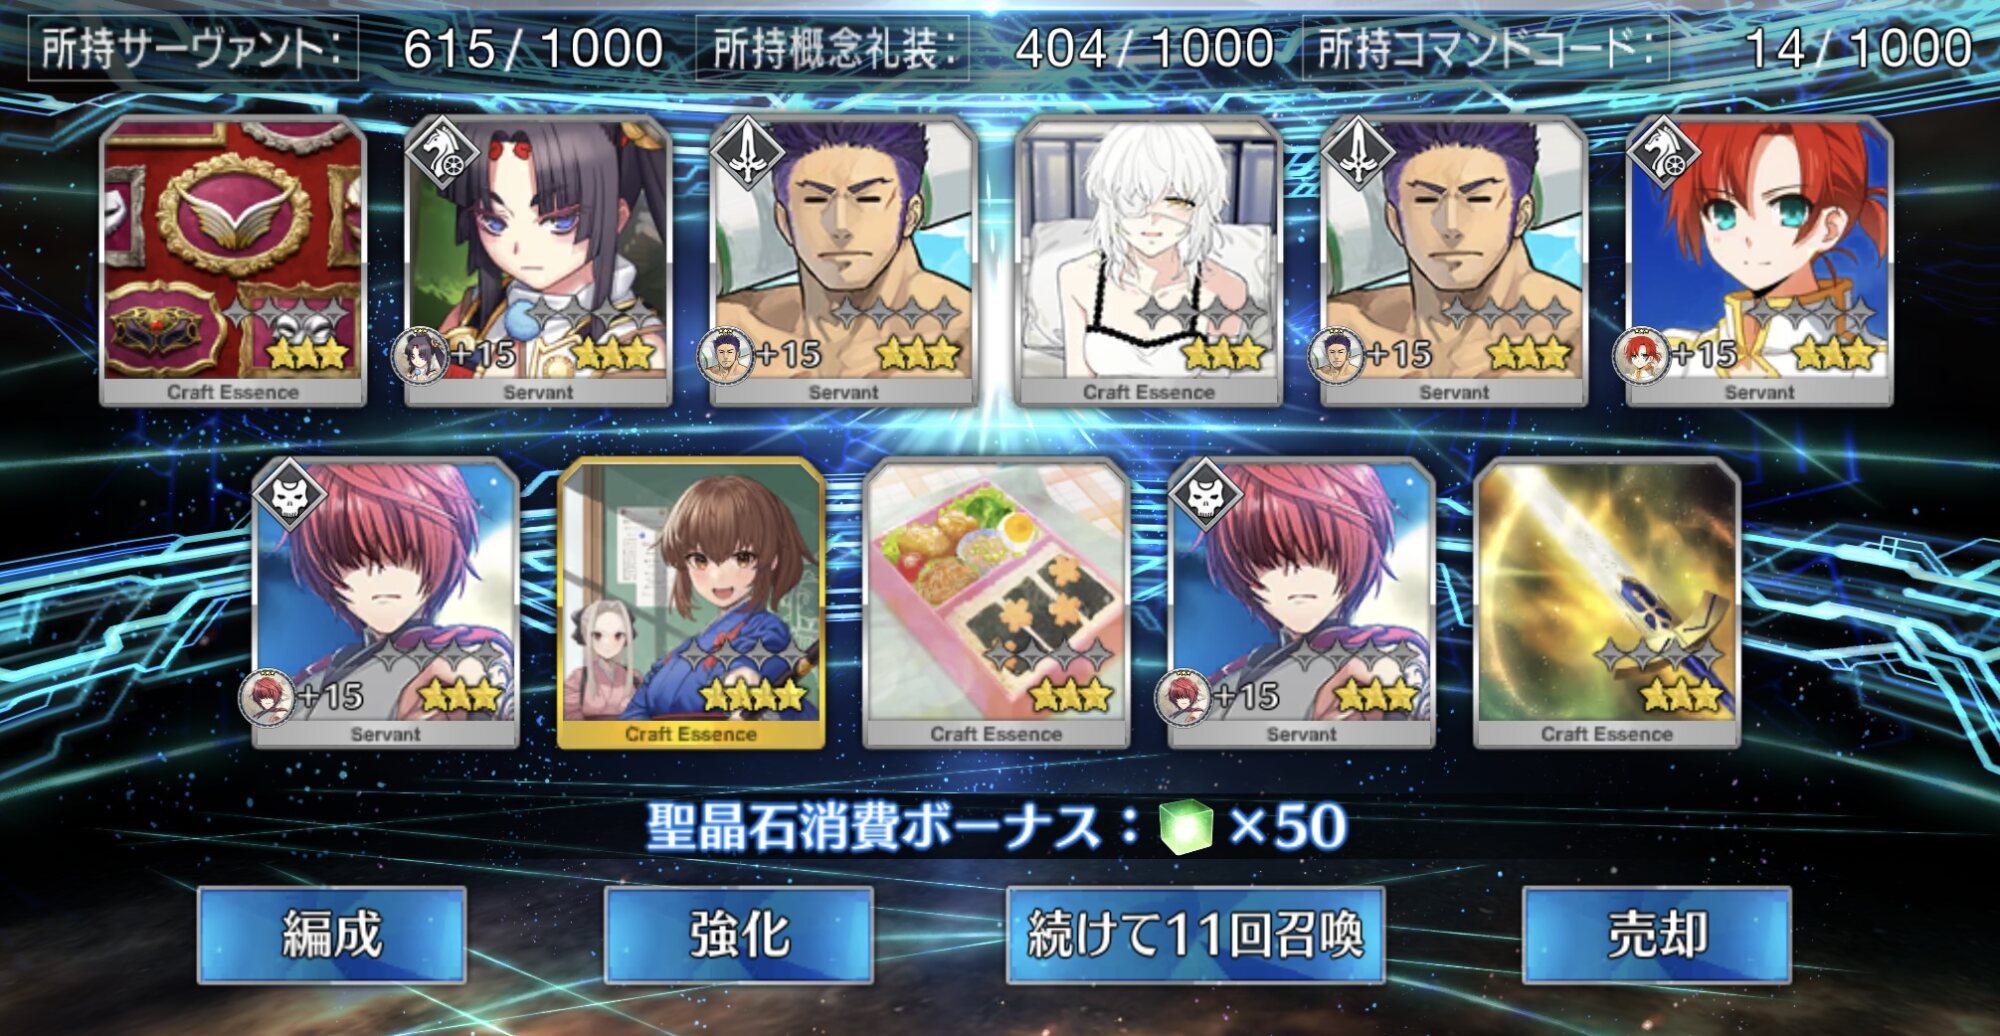Viewport: 2000px width, 1036px height.
Task: Tap the green mana prism bonus icon
Action: pos(1186,827)
